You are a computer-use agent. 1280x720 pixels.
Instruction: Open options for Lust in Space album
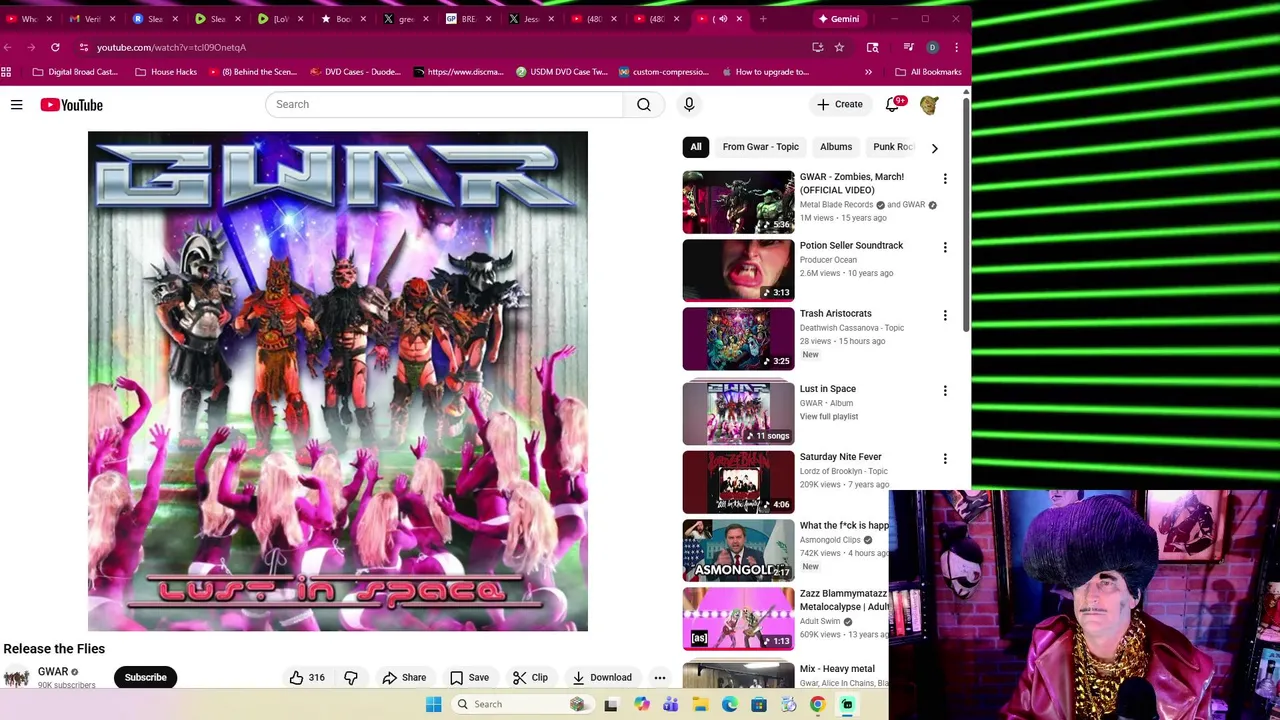945,390
